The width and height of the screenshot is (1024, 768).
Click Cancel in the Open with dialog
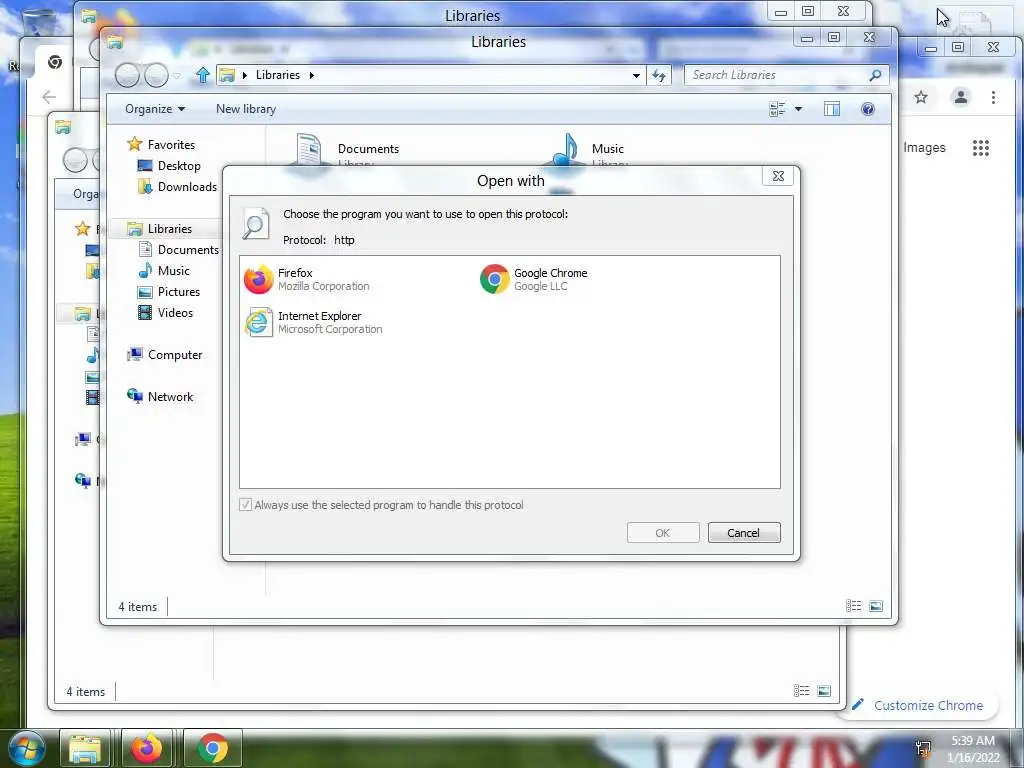pyautogui.click(x=744, y=533)
